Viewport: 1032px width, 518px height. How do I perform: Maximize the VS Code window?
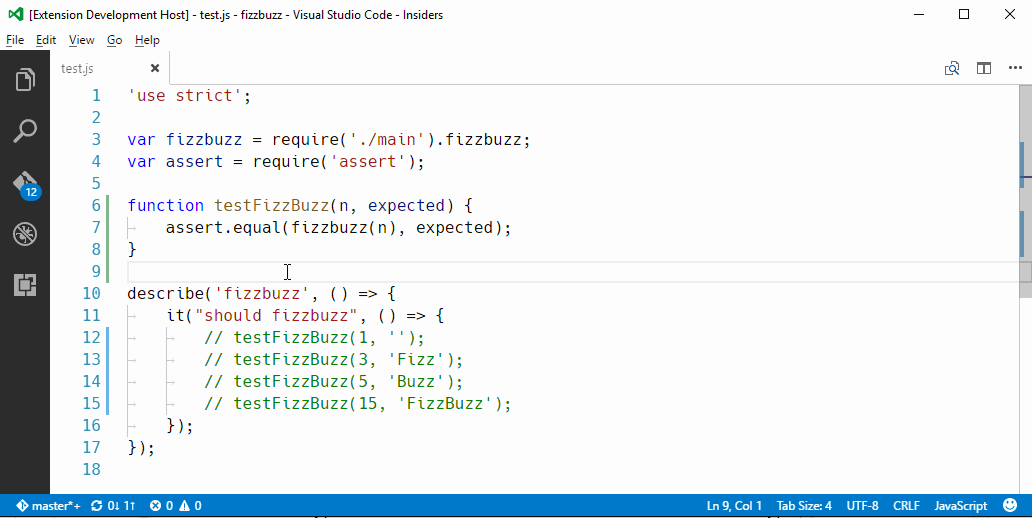point(964,14)
